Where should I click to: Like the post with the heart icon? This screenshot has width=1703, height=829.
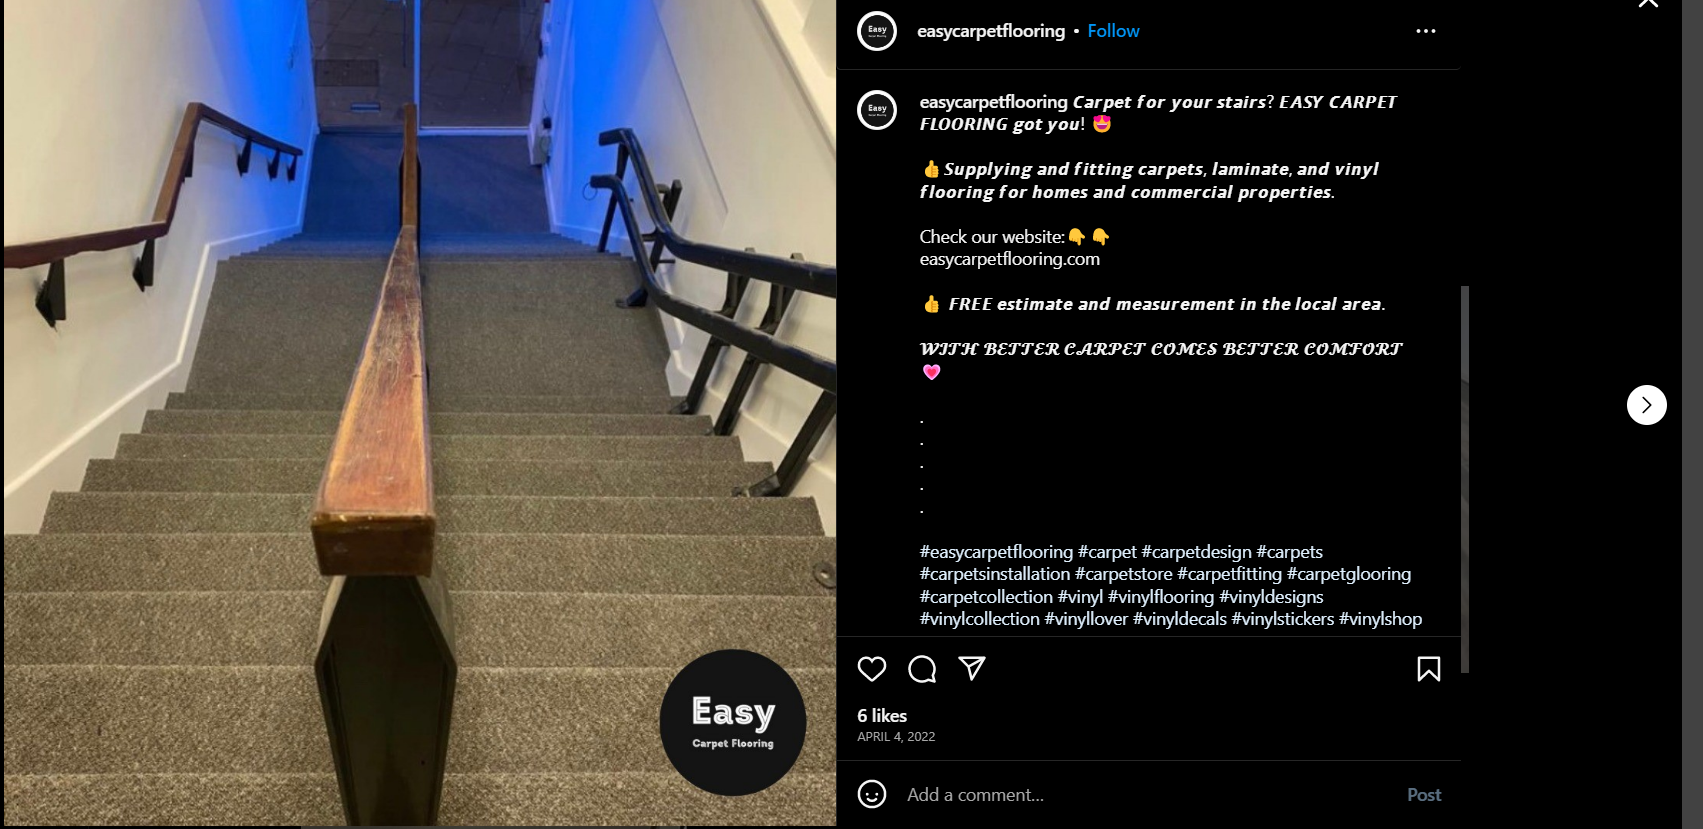point(872,669)
